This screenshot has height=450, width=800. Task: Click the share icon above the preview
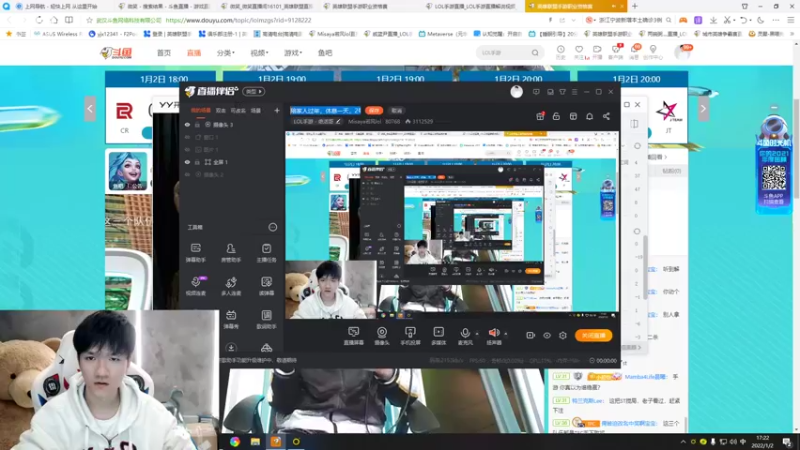coord(606,116)
